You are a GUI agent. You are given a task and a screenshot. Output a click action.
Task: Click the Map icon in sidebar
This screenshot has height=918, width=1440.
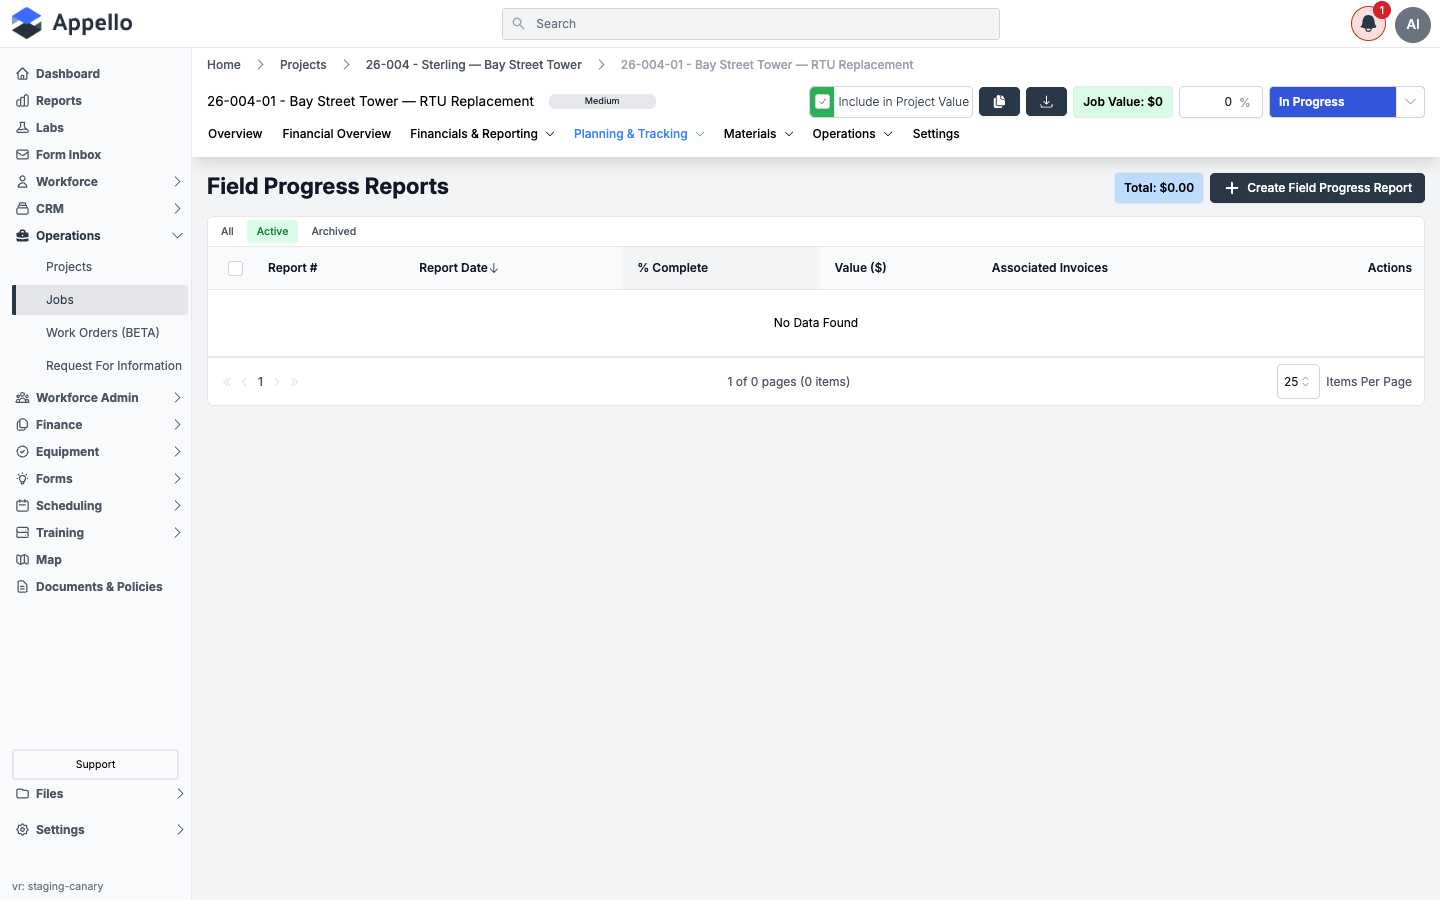click(x=22, y=560)
